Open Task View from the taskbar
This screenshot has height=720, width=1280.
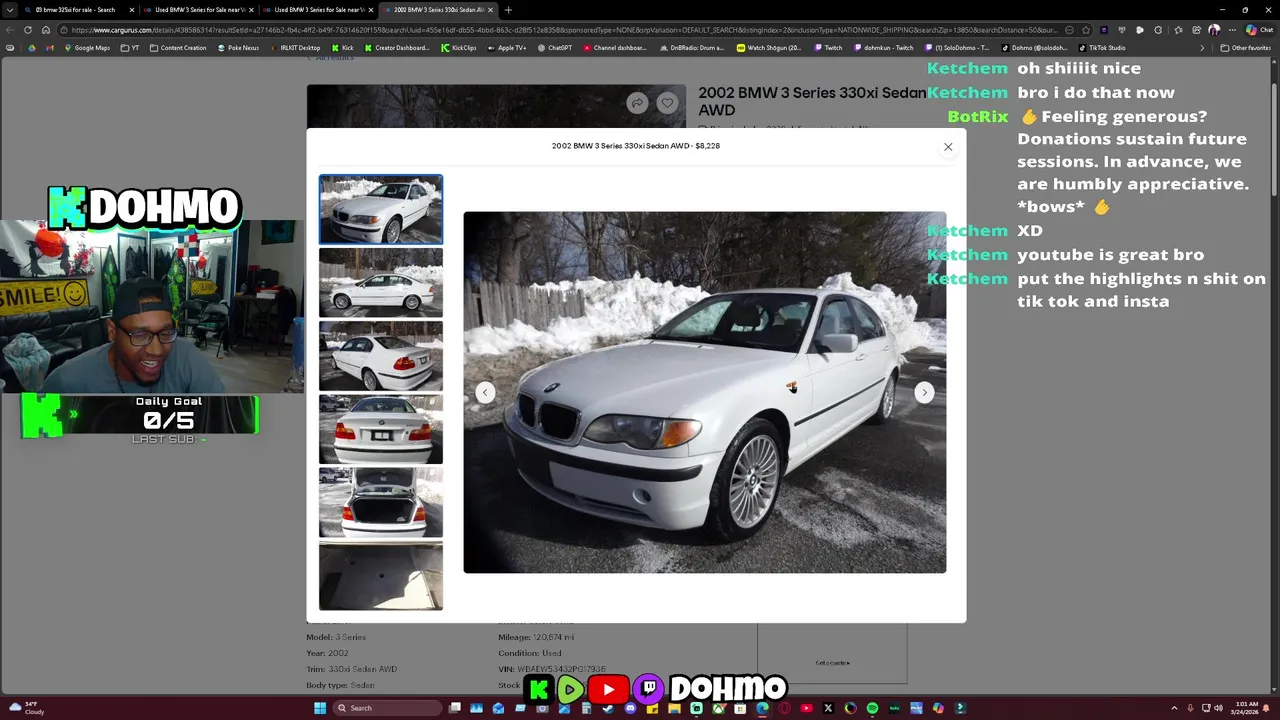click(x=454, y=708)
